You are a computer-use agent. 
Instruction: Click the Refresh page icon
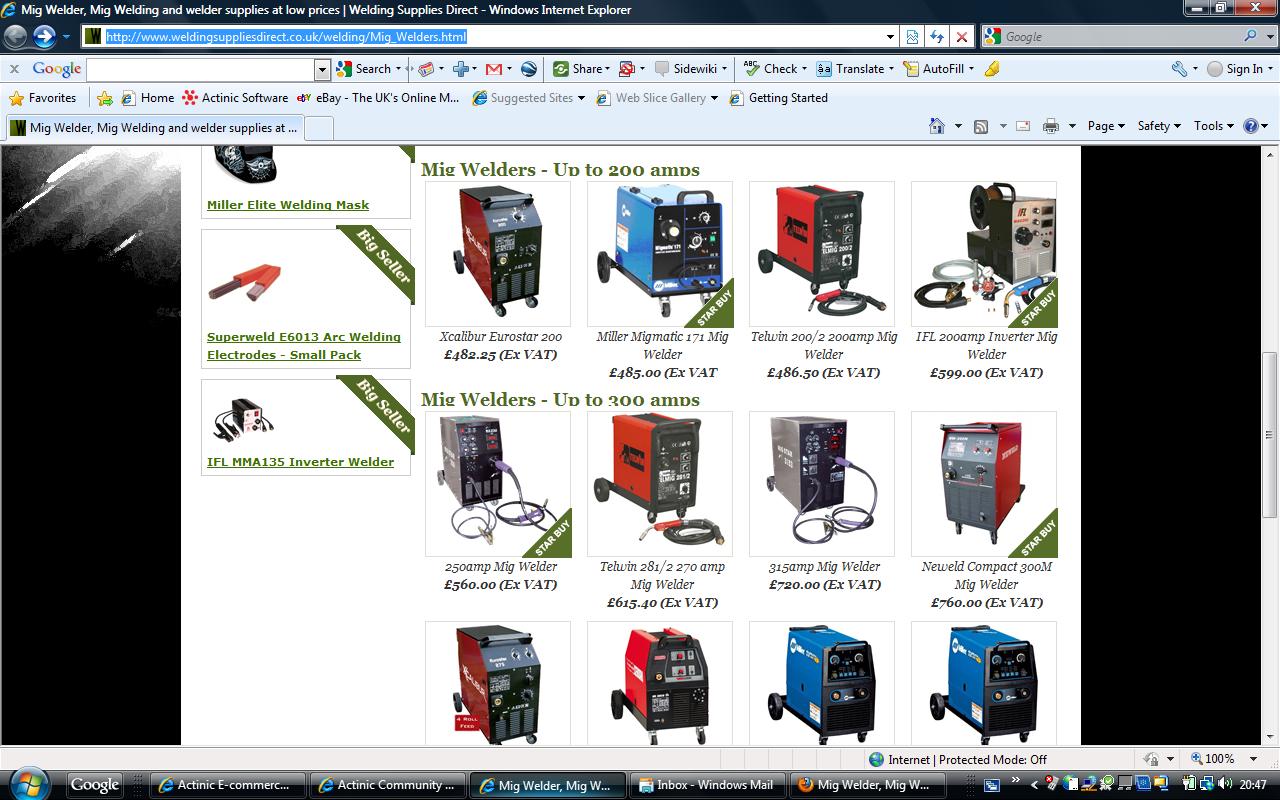point(937,37)
